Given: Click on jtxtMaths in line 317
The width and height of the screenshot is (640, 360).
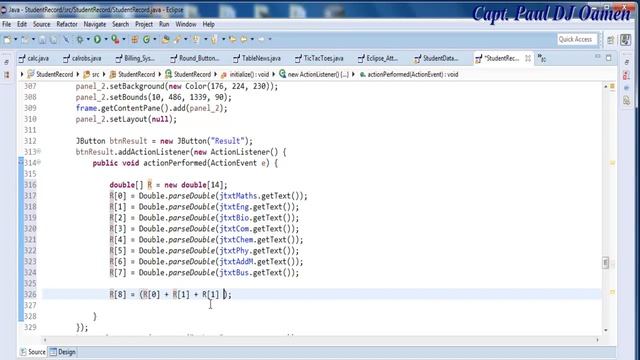Looking at the screenshot, I should pyautogui.click(x=238, y=196).
